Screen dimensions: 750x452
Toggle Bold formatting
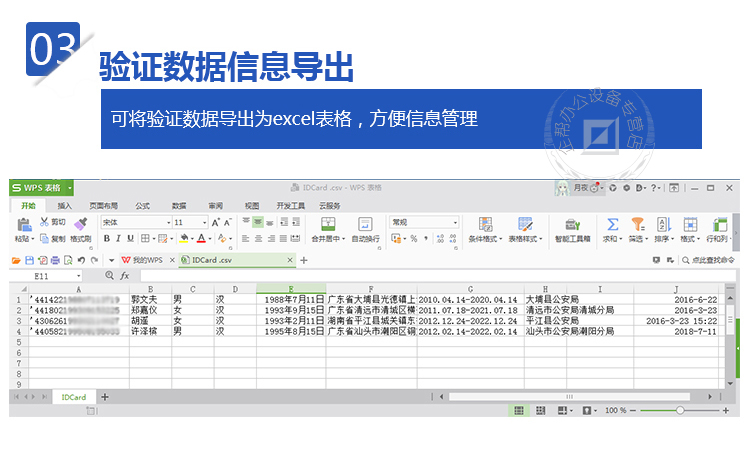105,239
